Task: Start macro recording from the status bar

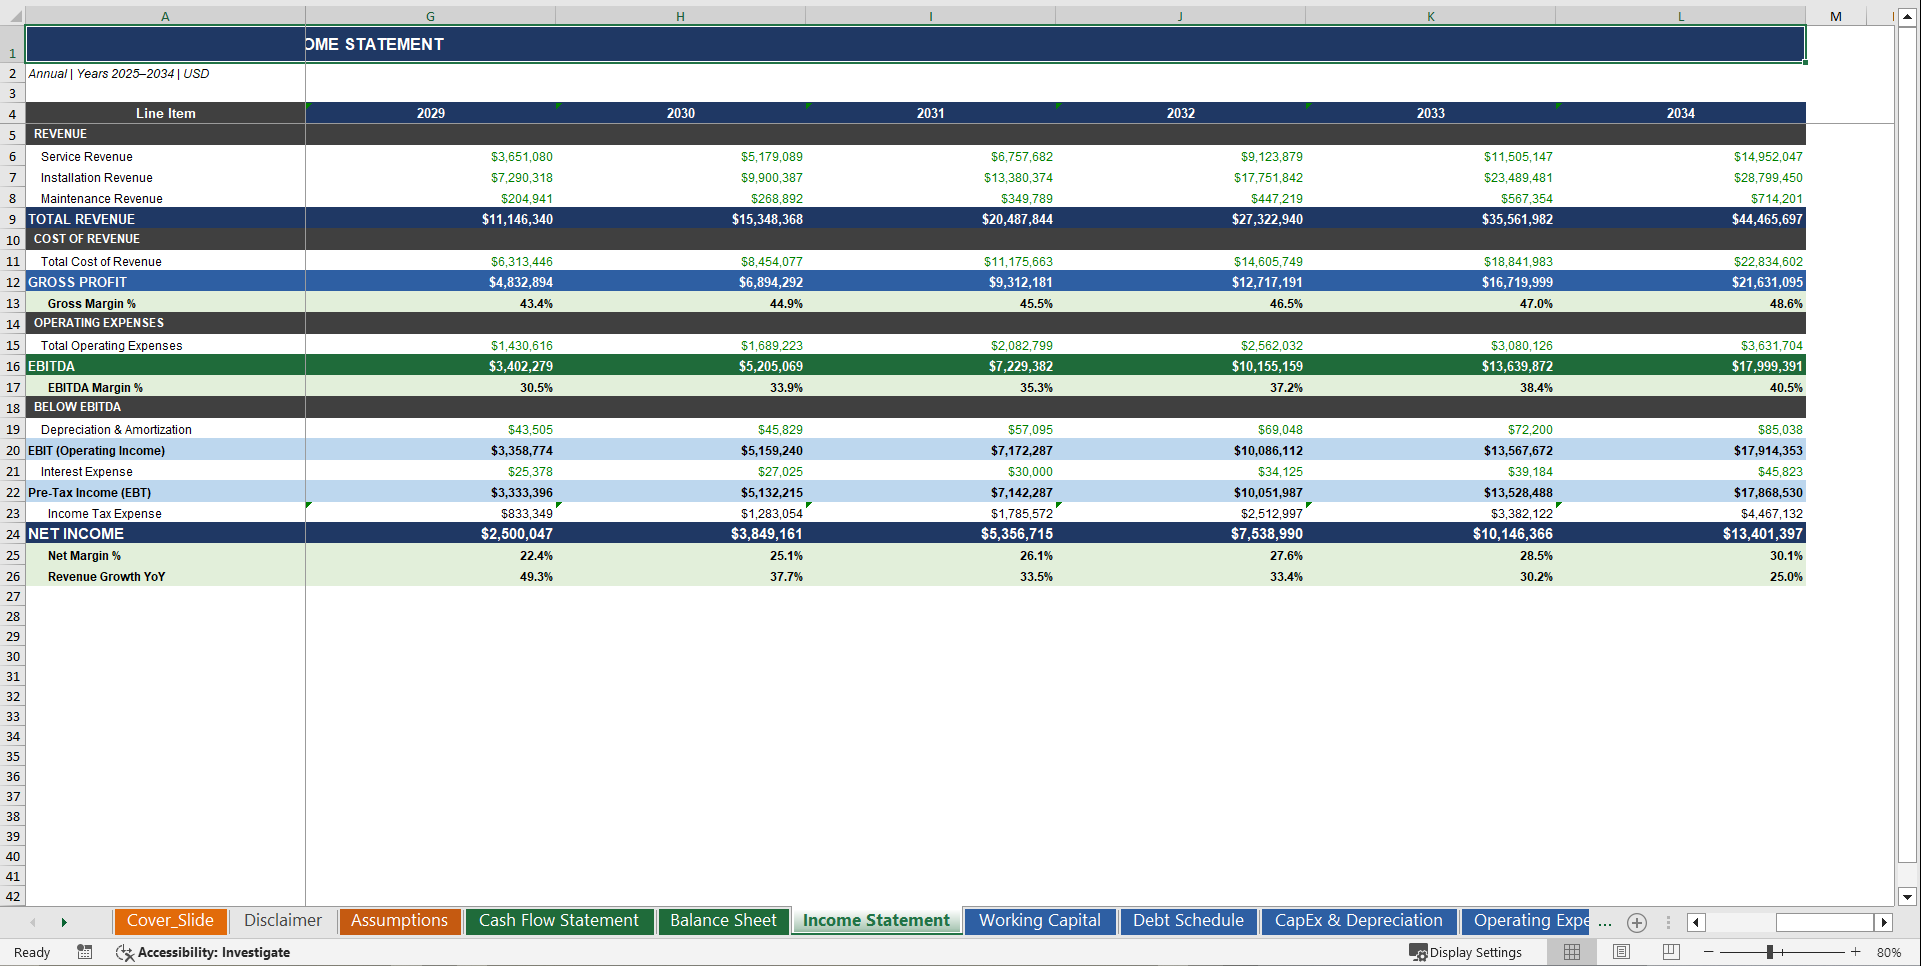Action: pos(85,952)
